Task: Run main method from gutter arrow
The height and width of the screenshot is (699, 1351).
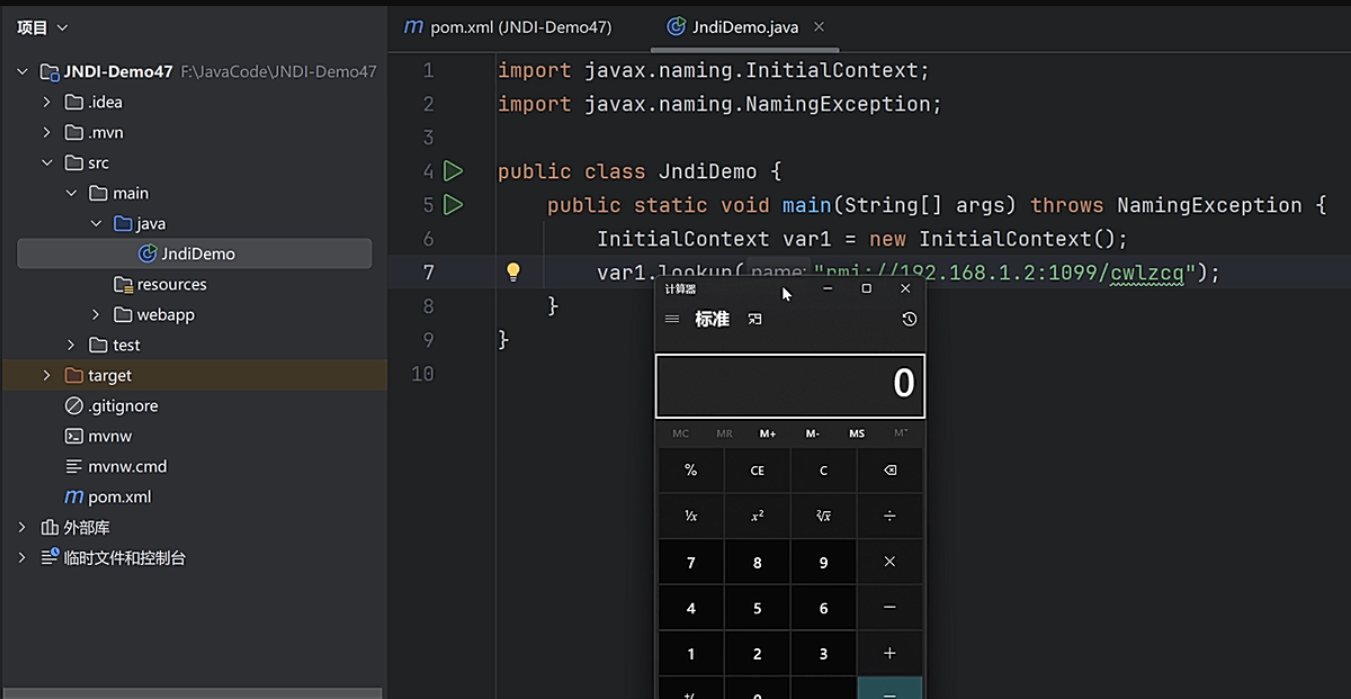Action: pyautogui.click(x=453, y=205)
